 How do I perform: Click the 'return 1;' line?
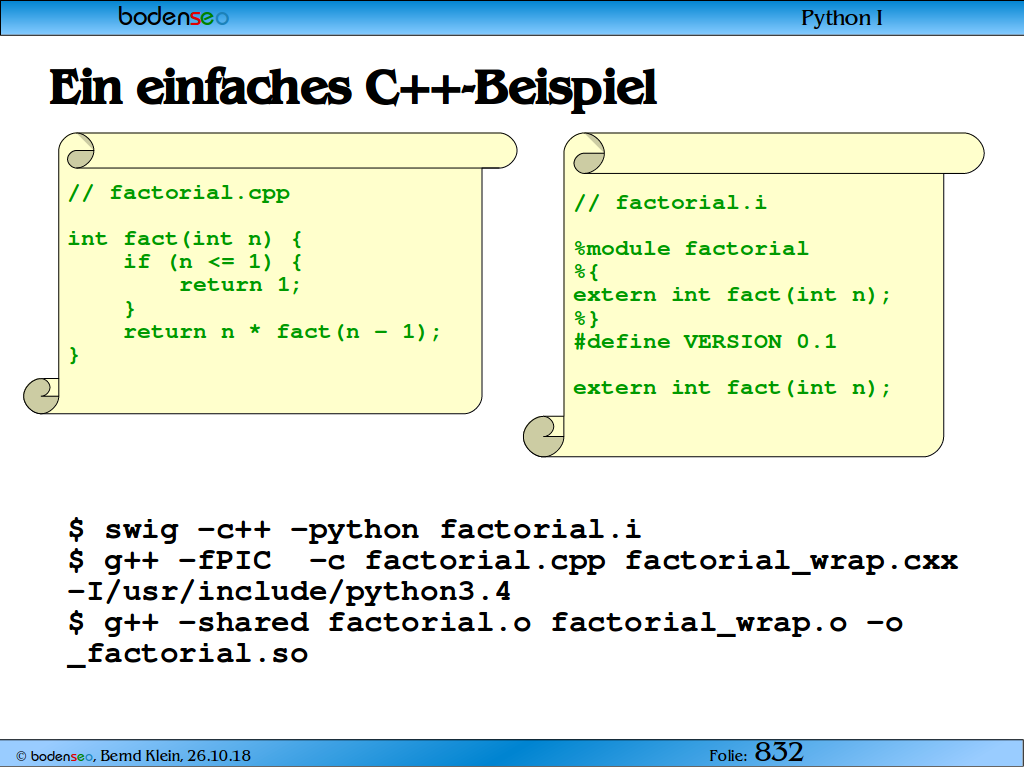[240, 285]
